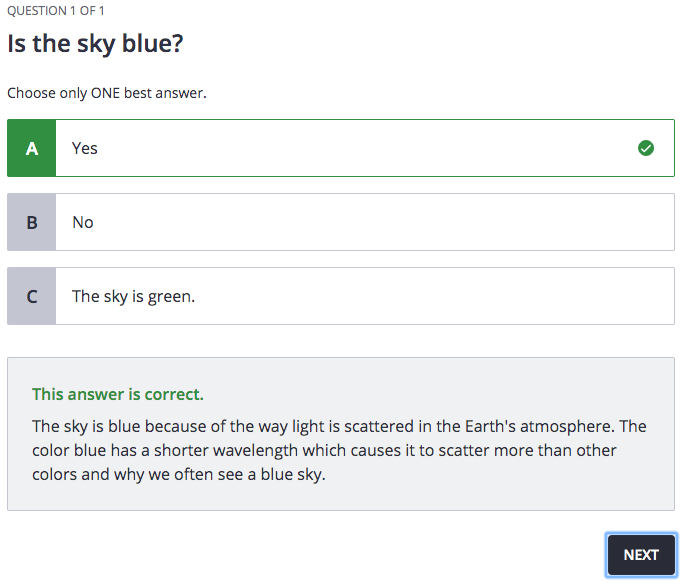The width and height of the screenshot is (690, 588).
Task: Click the green checkmark icon in answer A
Action: point(646,148)
